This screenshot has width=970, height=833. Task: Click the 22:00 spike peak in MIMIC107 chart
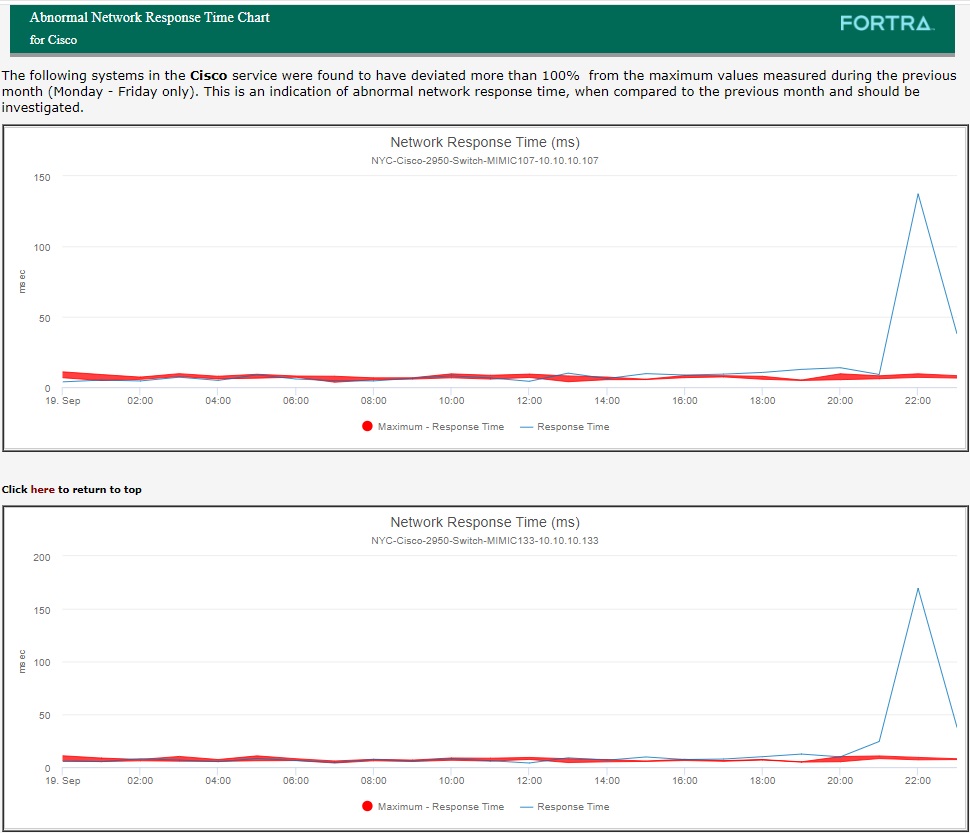pos(918,194)
